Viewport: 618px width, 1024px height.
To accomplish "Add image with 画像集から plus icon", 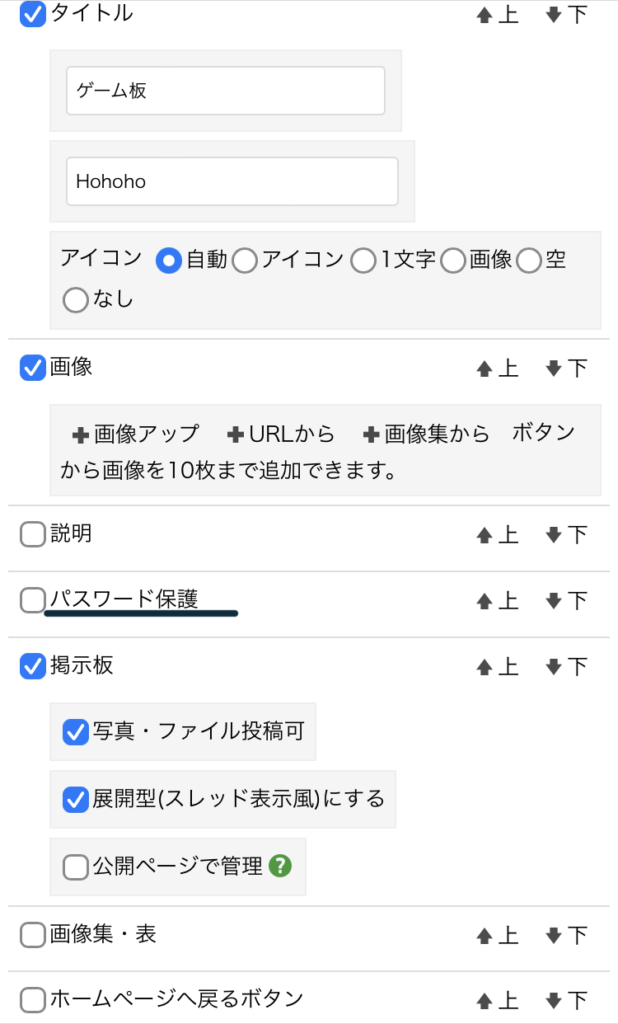I will point(371,435).
